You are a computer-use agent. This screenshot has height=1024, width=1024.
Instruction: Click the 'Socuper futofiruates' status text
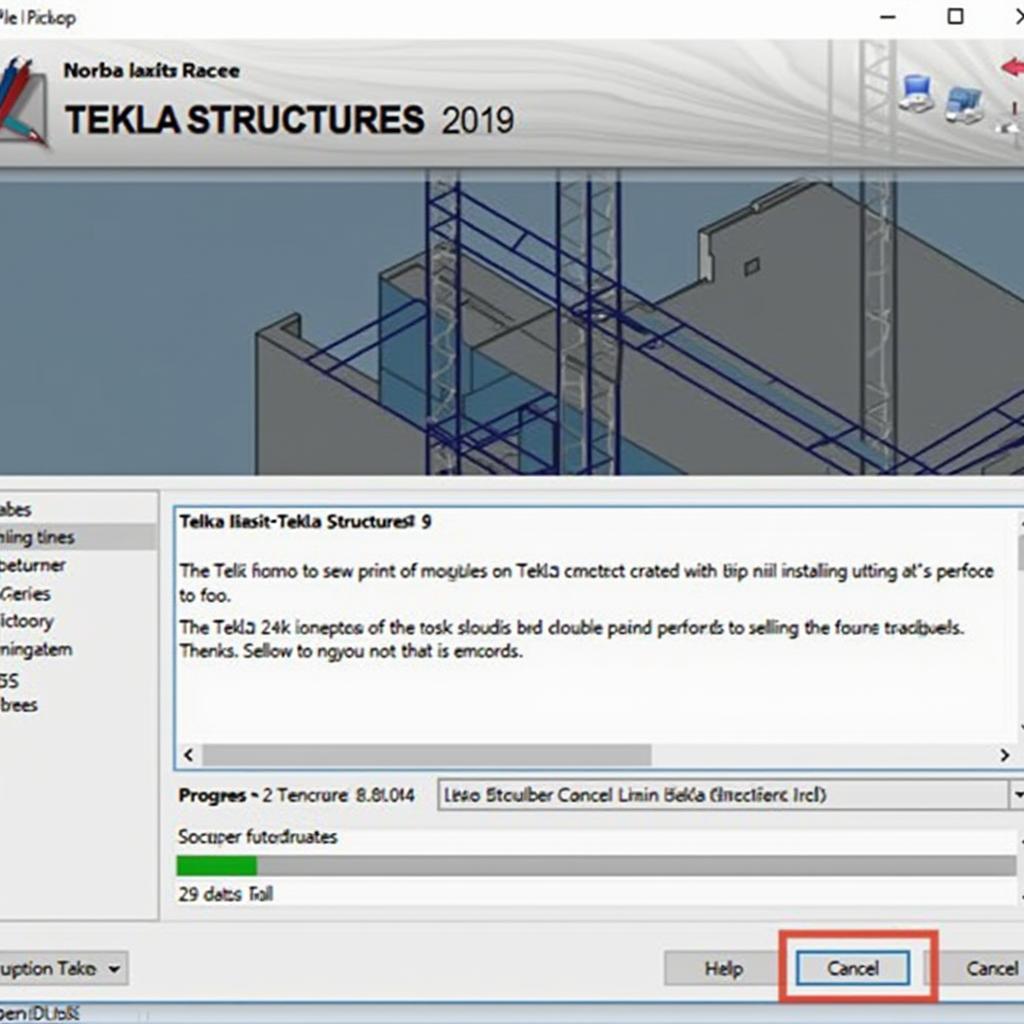257,837
